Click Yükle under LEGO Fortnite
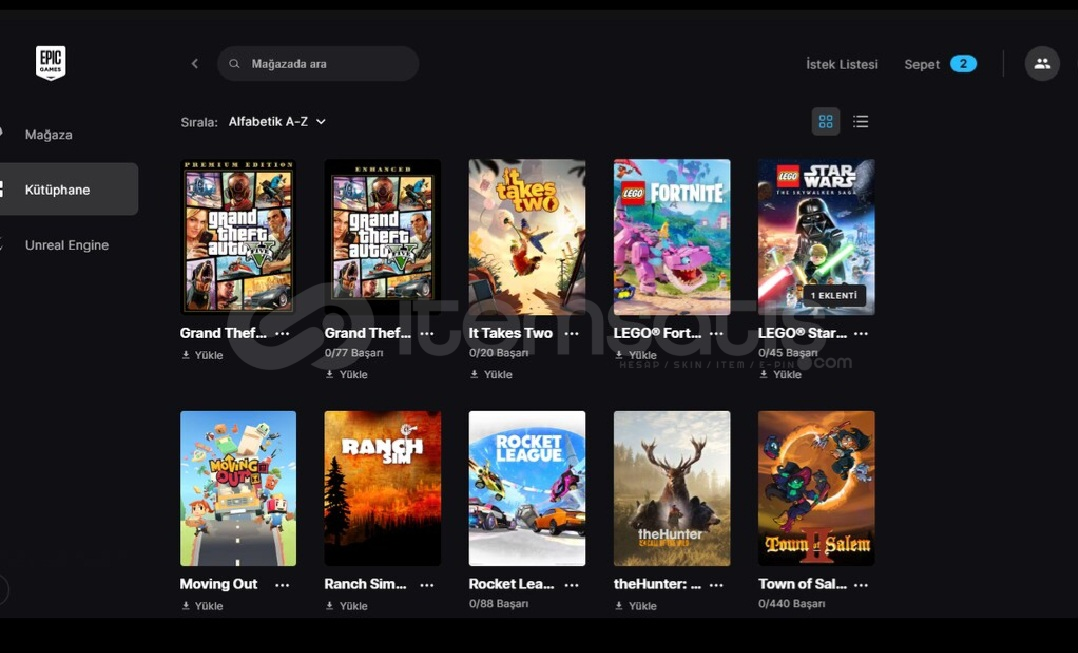 click(x=636, y=355)
